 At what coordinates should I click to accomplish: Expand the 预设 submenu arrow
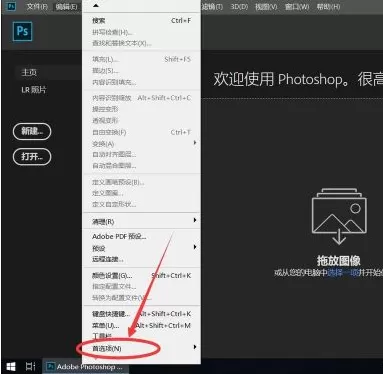(x=195, y=247)
